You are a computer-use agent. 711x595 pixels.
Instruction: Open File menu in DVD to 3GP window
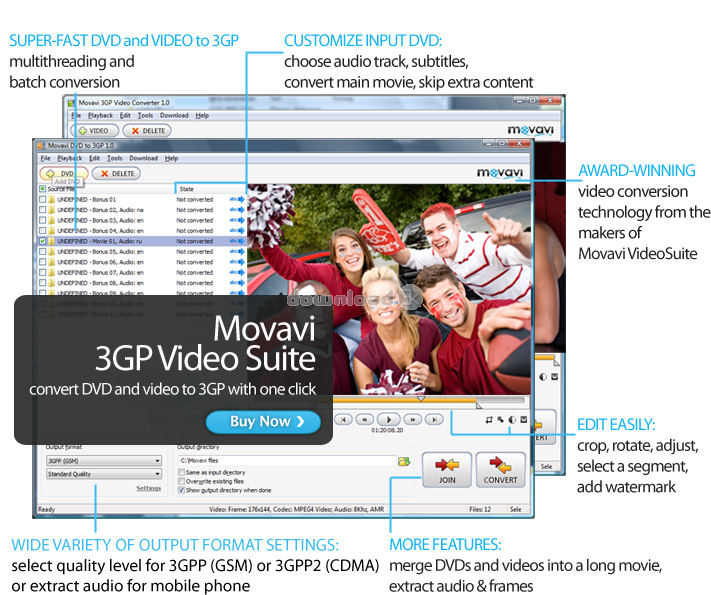point(45,158)
